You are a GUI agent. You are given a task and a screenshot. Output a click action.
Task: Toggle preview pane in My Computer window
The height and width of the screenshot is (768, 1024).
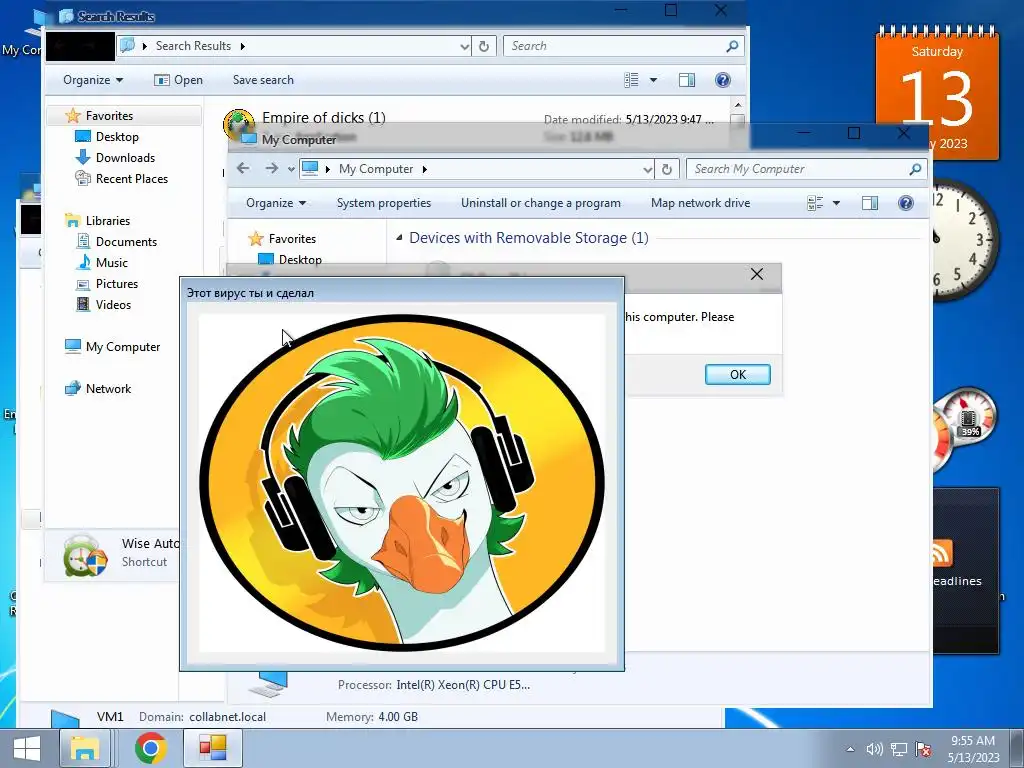870,202
